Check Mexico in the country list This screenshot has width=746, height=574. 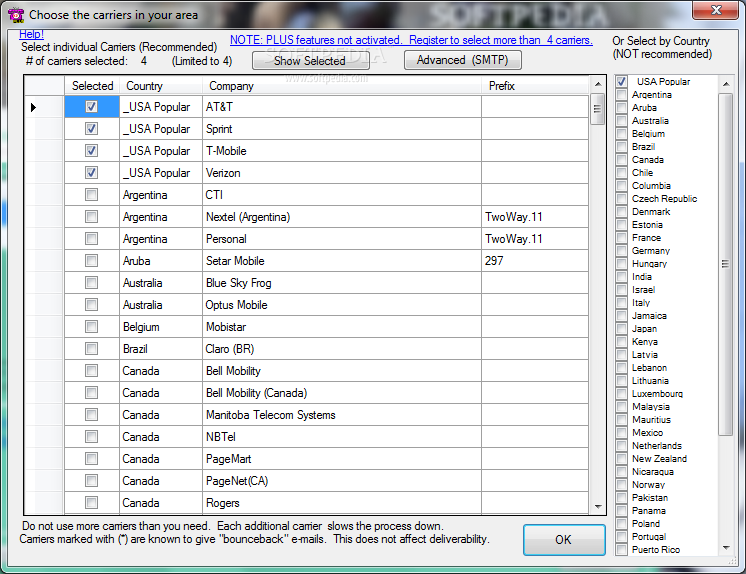(x=621, y=432)
